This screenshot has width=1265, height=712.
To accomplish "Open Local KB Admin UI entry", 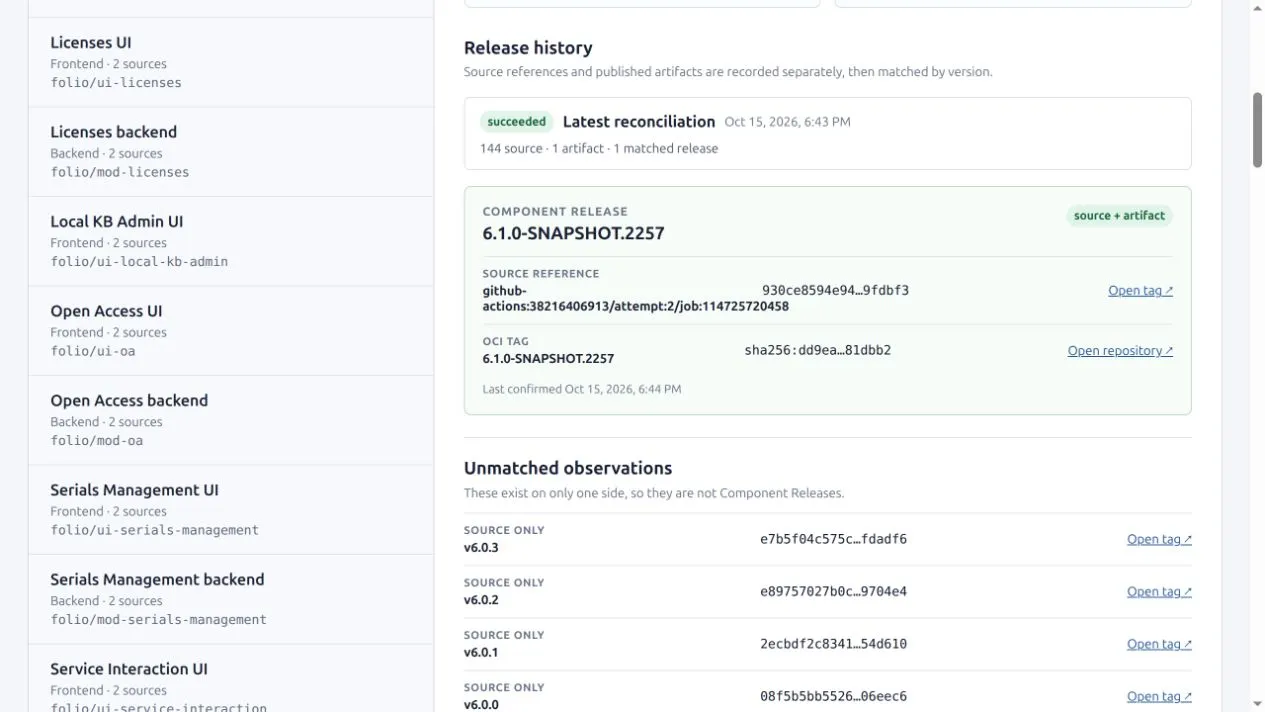I will click(x=231, y=241).
